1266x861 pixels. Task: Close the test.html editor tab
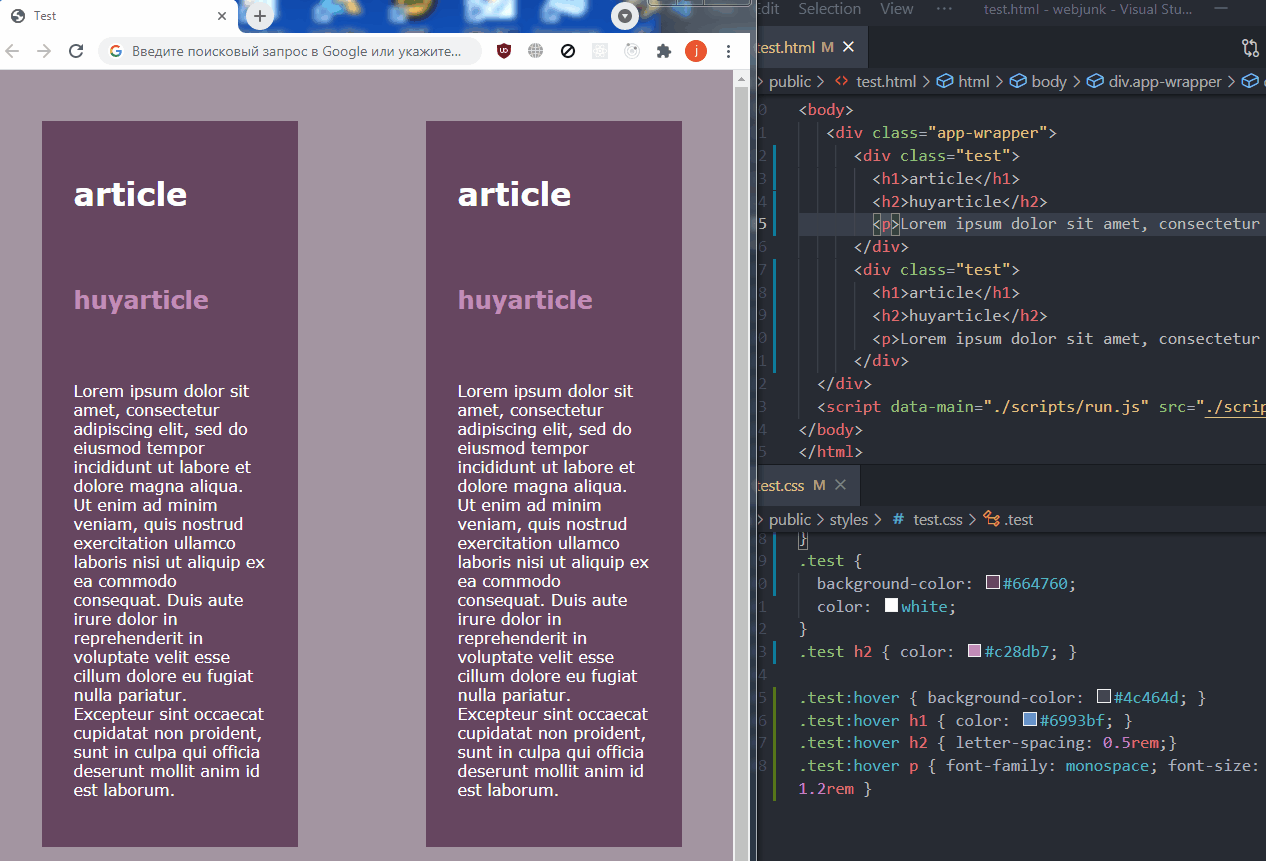(x=849, y=47)
